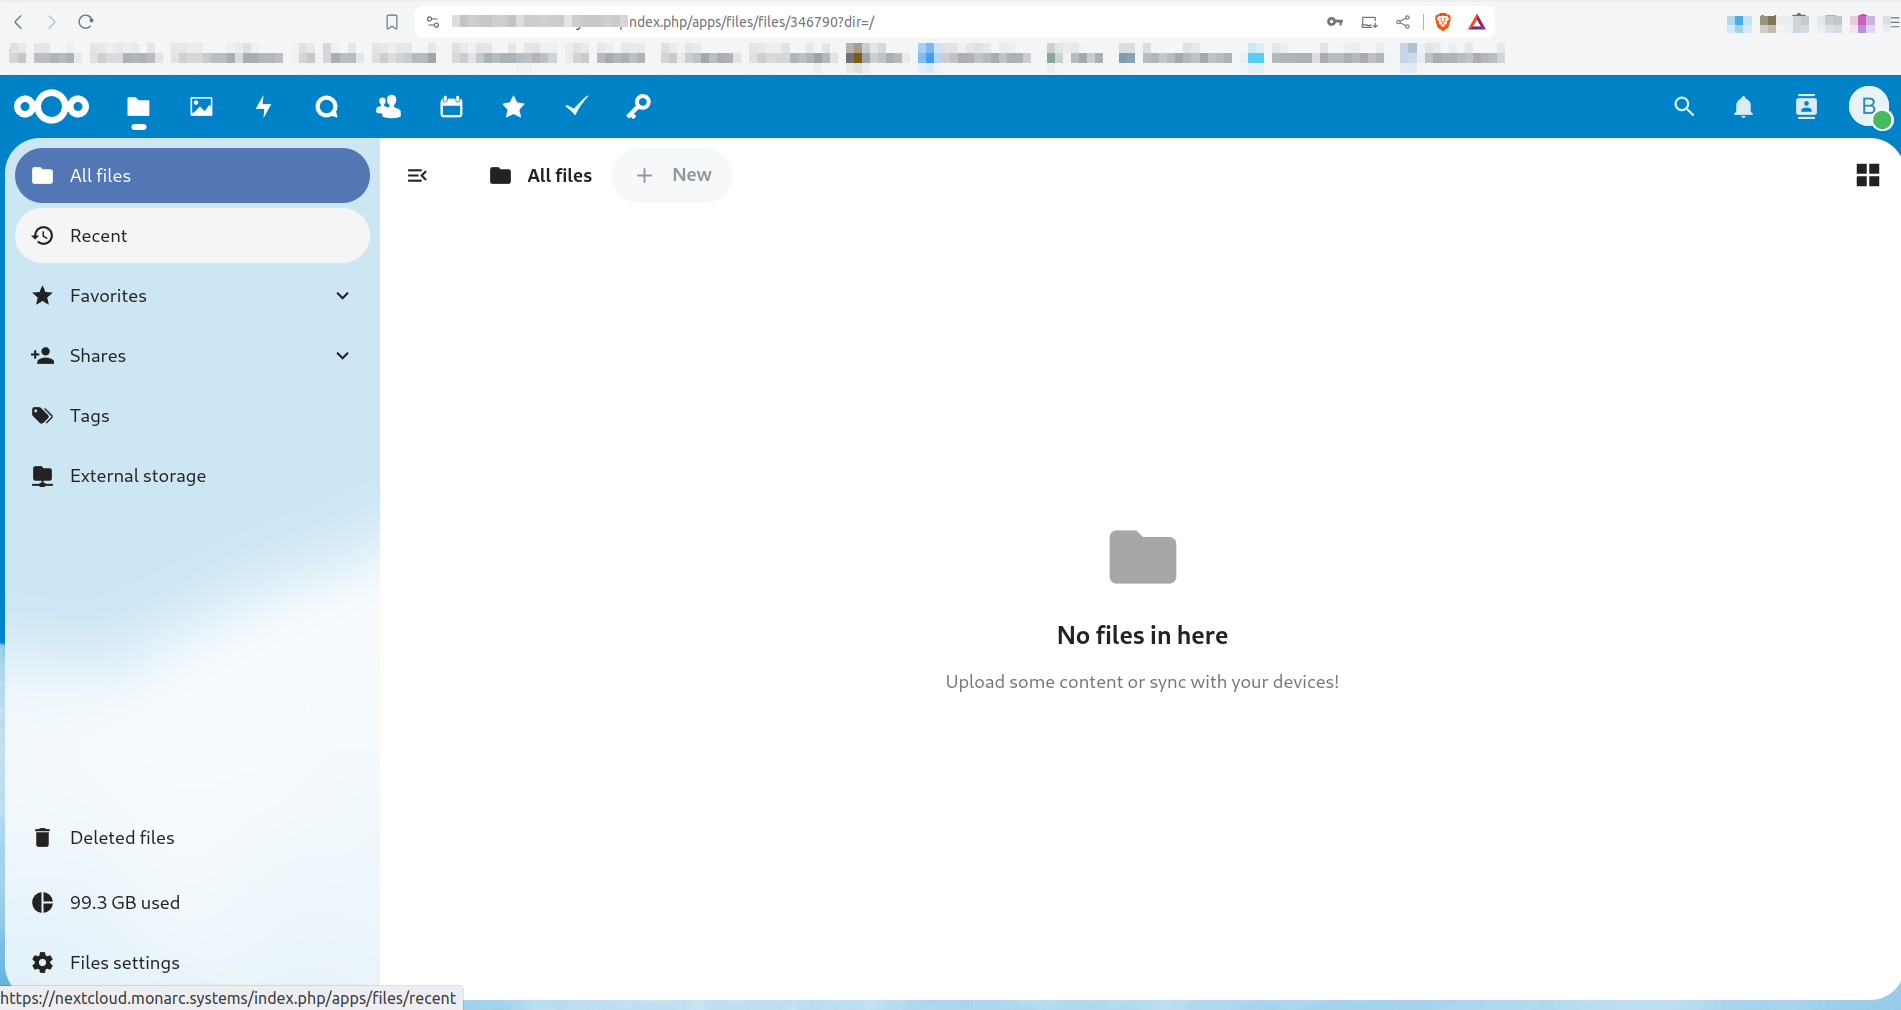Click the New file button
1901x1010 pixels.
coord(672,176)
